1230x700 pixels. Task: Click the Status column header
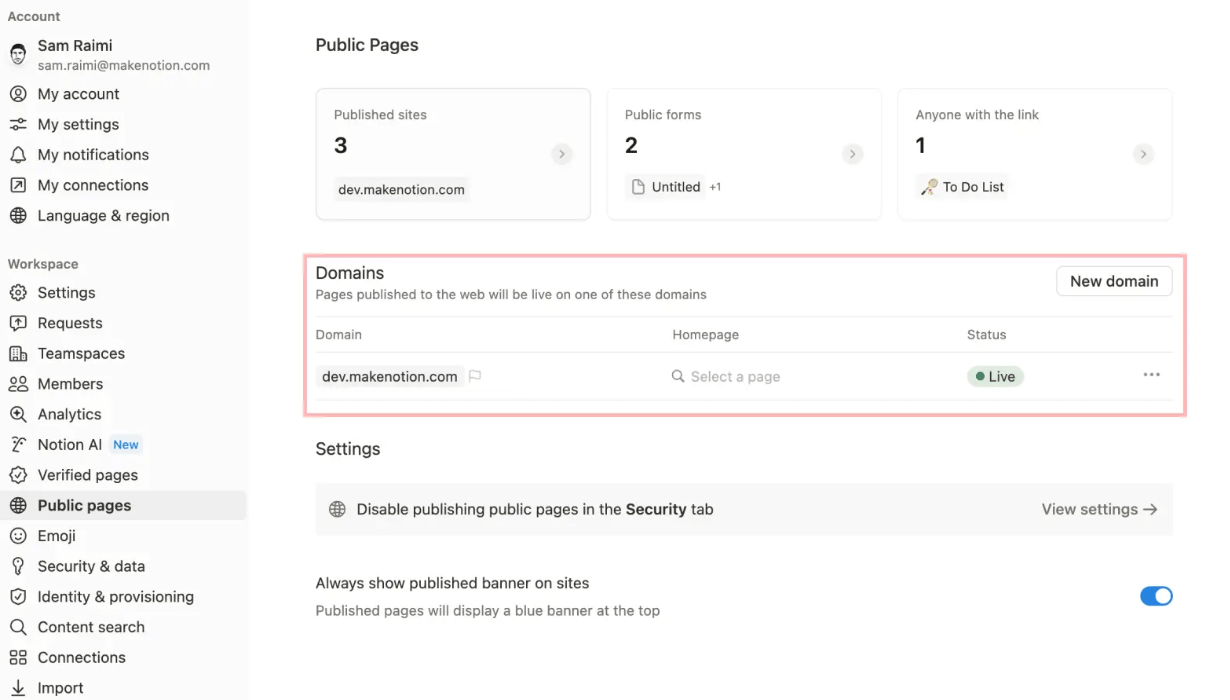986,335
